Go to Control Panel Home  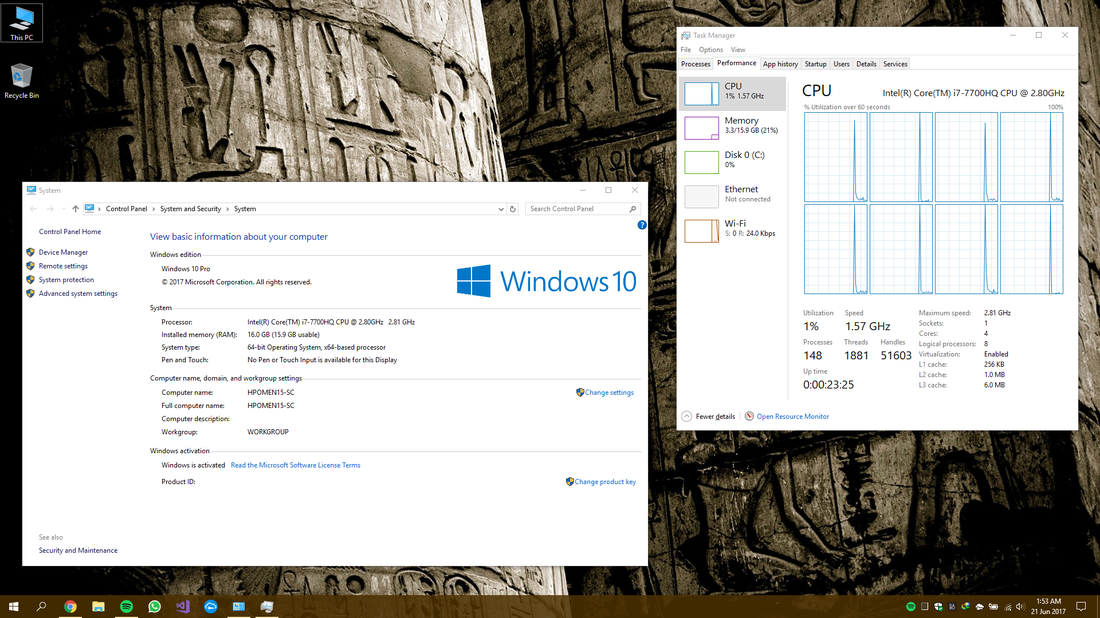(69, 231)
